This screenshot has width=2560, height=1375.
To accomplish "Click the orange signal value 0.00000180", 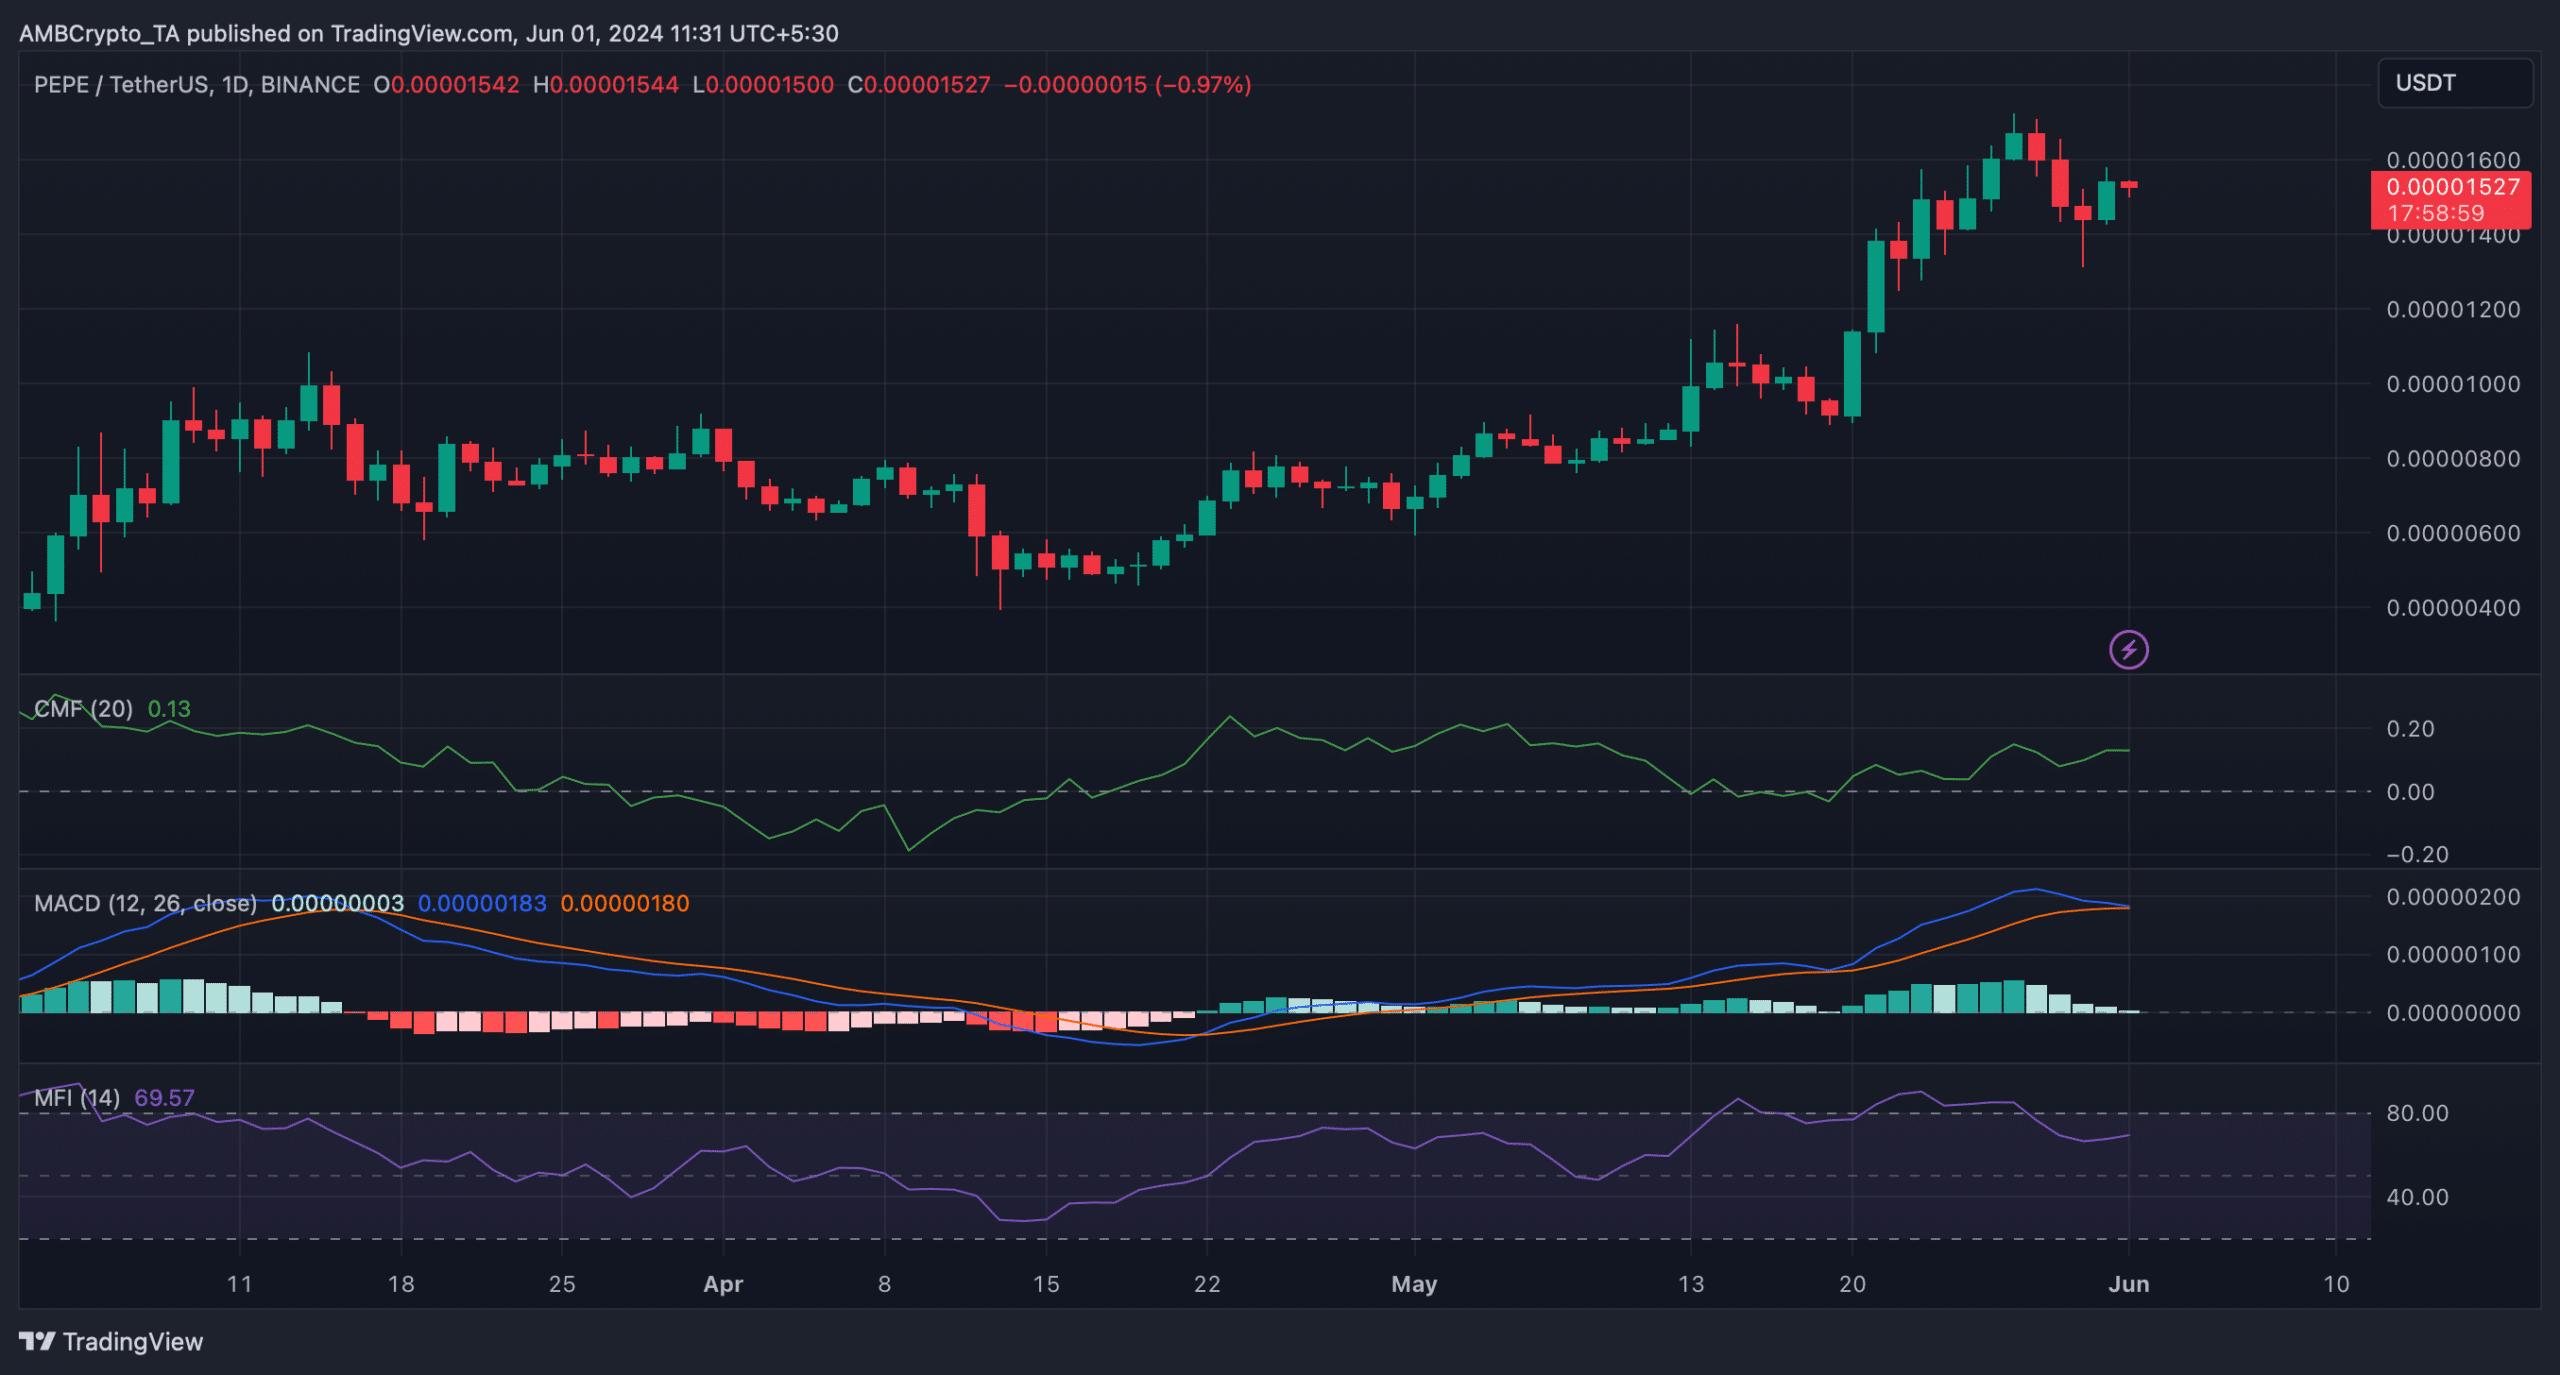I will coord(625,904).
